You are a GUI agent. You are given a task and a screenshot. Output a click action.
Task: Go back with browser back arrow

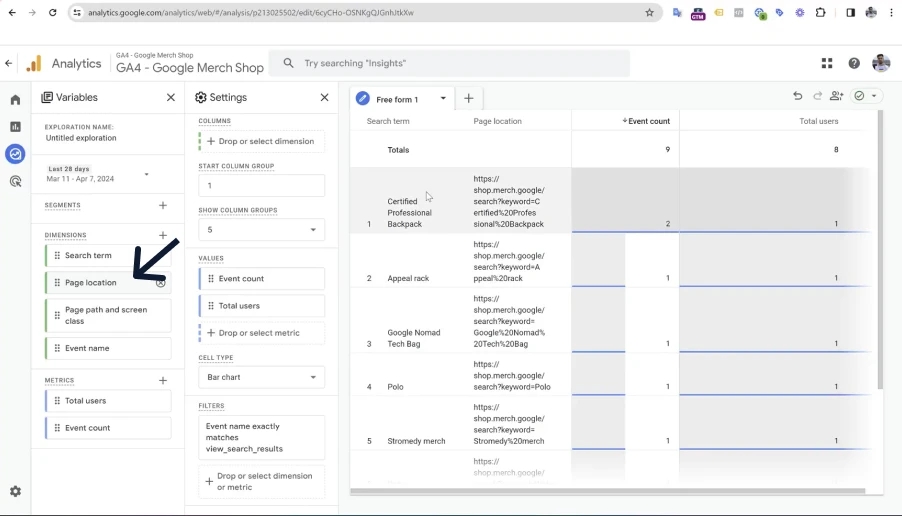(x=12, y=12)
